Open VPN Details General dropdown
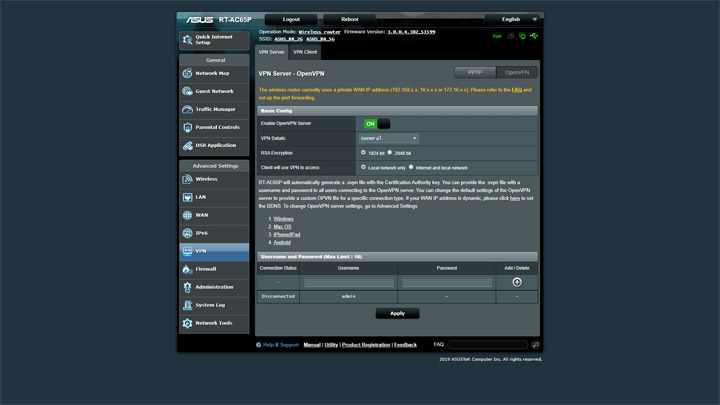Image resolution: width=720 pixels, height=405 pixels. pos(388,138)
